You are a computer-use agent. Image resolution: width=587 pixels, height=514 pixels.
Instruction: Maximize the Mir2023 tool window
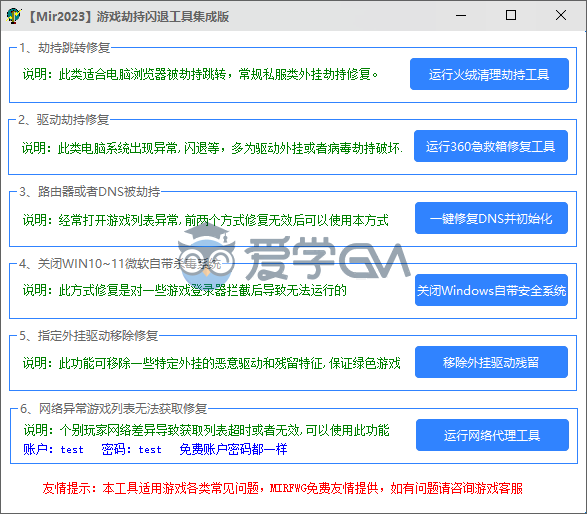click(511, 15)
